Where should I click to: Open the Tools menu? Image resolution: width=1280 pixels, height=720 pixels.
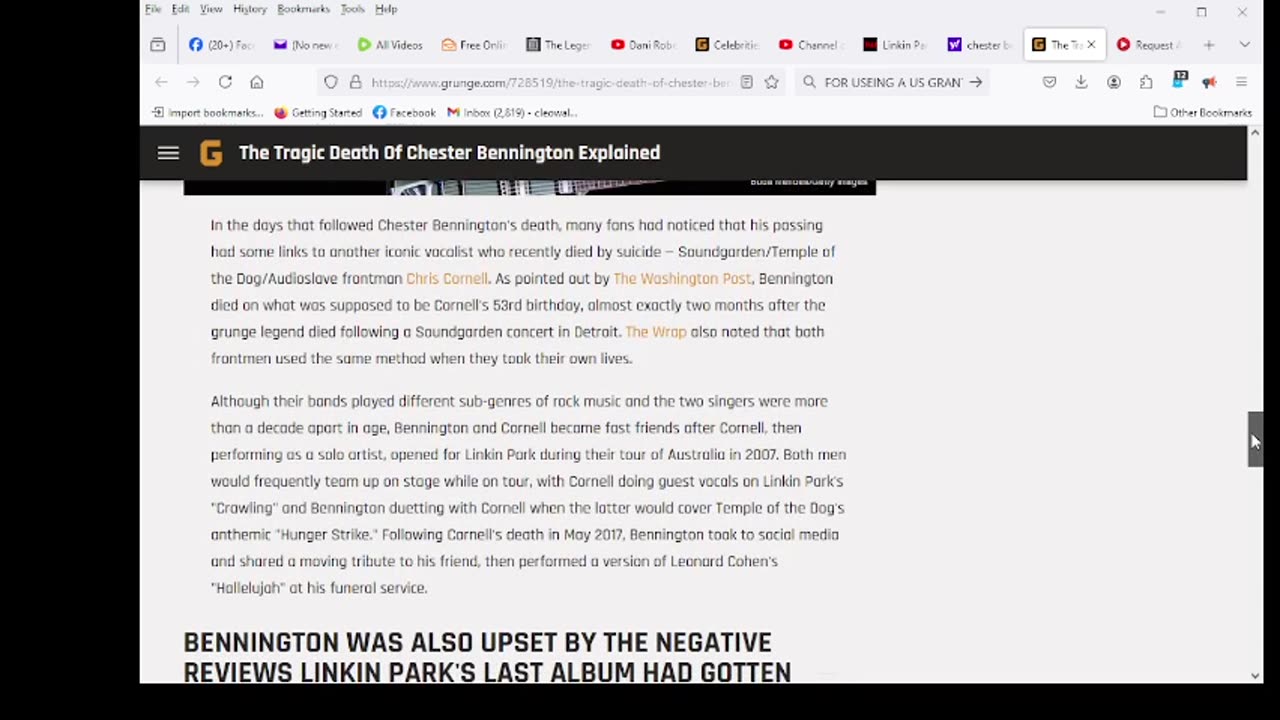pyautogui.click(x=352, y=9)
